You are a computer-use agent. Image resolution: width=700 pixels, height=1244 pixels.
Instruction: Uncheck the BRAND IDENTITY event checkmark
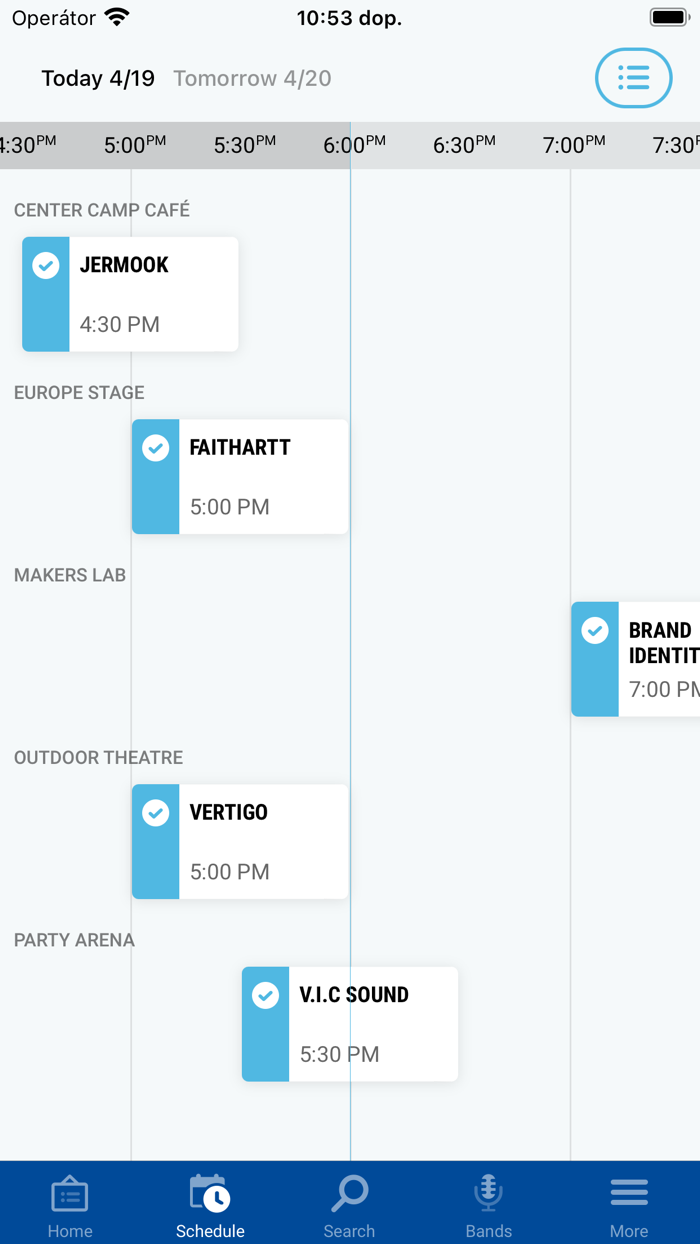pyautogui.click(x=596, y=630)
